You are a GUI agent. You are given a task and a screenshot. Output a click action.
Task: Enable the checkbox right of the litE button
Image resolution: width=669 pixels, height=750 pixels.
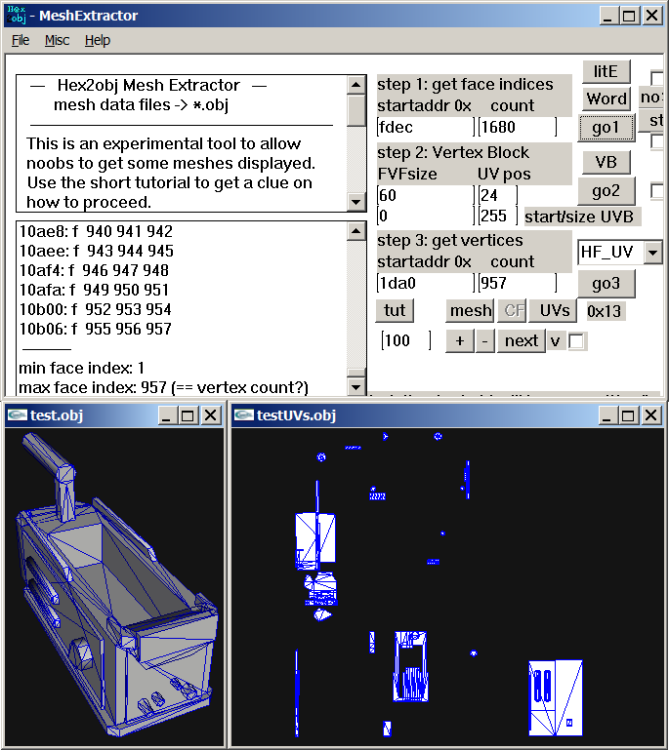pyautogui.click(x=657, y=77)
